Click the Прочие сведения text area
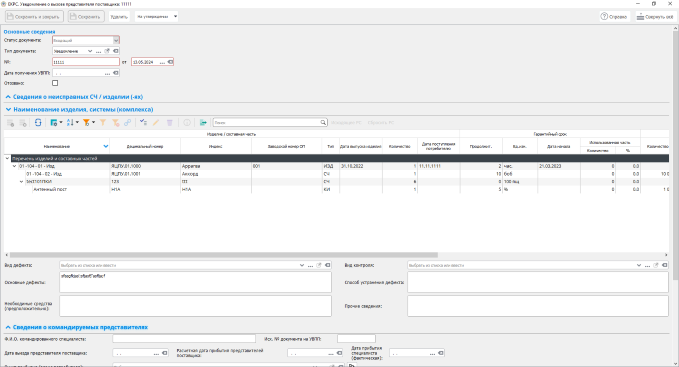The width and height of the screenshot is (679, 367). pos(538,306)
